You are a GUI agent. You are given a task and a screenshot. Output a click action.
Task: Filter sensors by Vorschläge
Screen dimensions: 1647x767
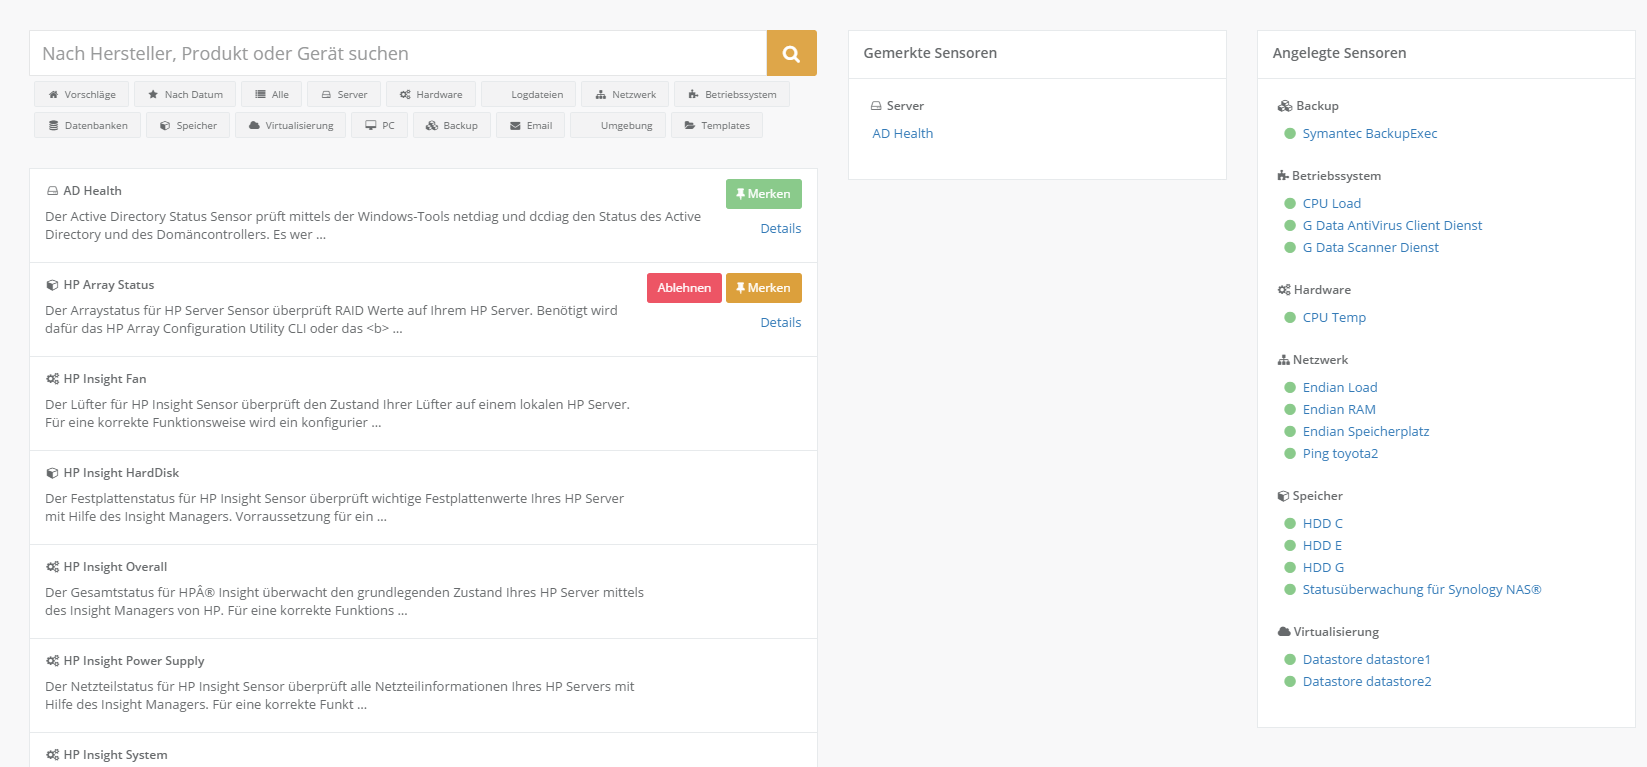[82, 95]
